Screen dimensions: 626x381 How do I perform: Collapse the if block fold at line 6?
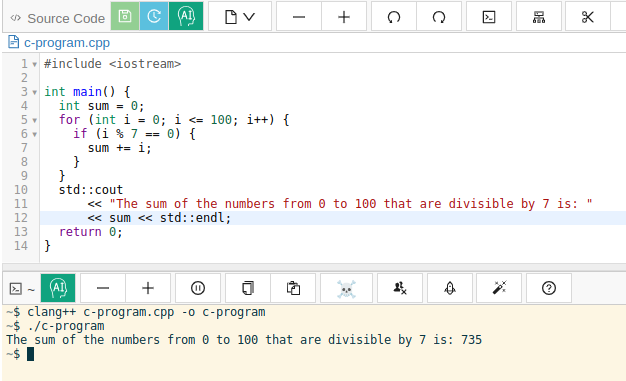(x=35, y=134)
